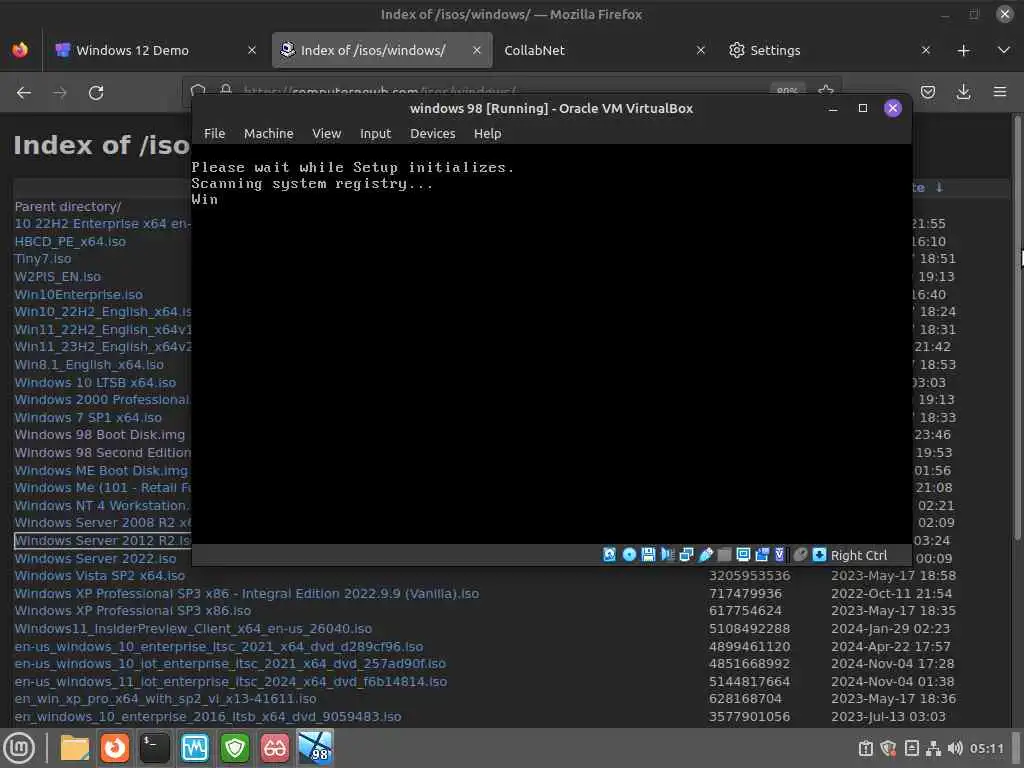Click the en_win_xp_pro_x64_with_sp2_vl_x13-41611.iso link
1024x768 pixels.
click(165, 699)
